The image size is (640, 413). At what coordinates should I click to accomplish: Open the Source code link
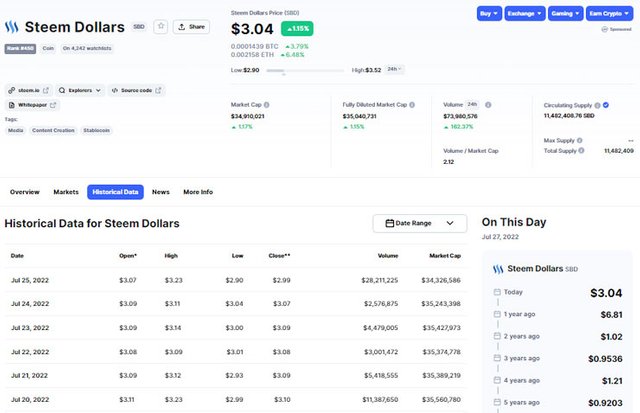136,90
